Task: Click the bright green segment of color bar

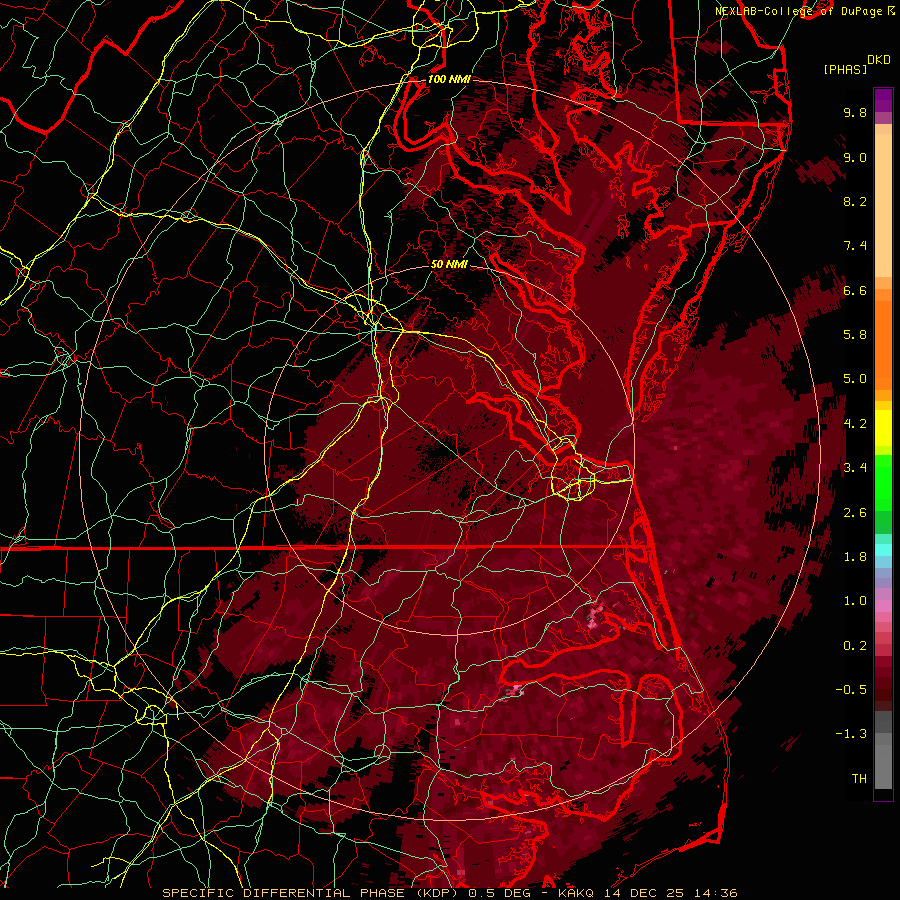Action: pyautogui.click(x=883, y=482)
